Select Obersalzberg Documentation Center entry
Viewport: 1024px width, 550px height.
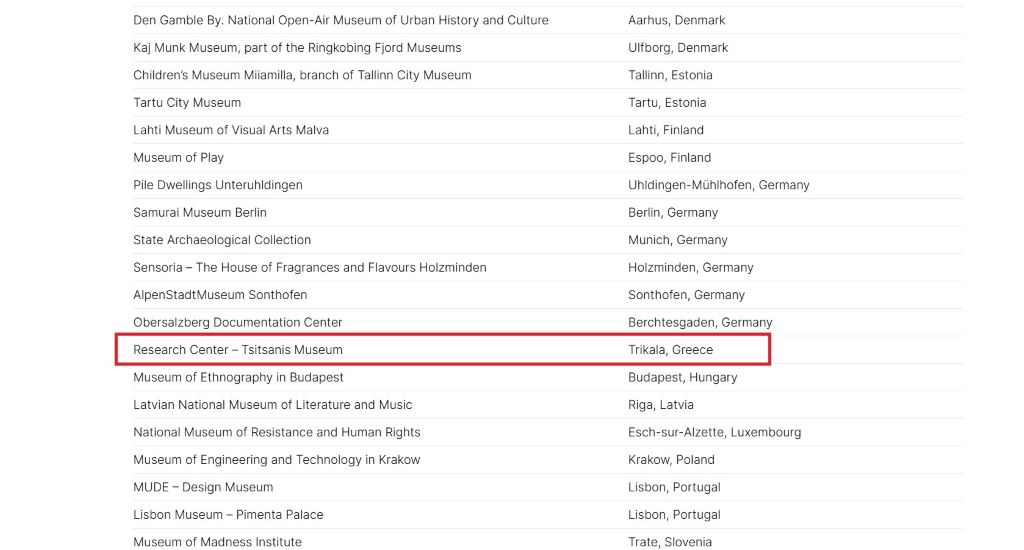point(238,323)
